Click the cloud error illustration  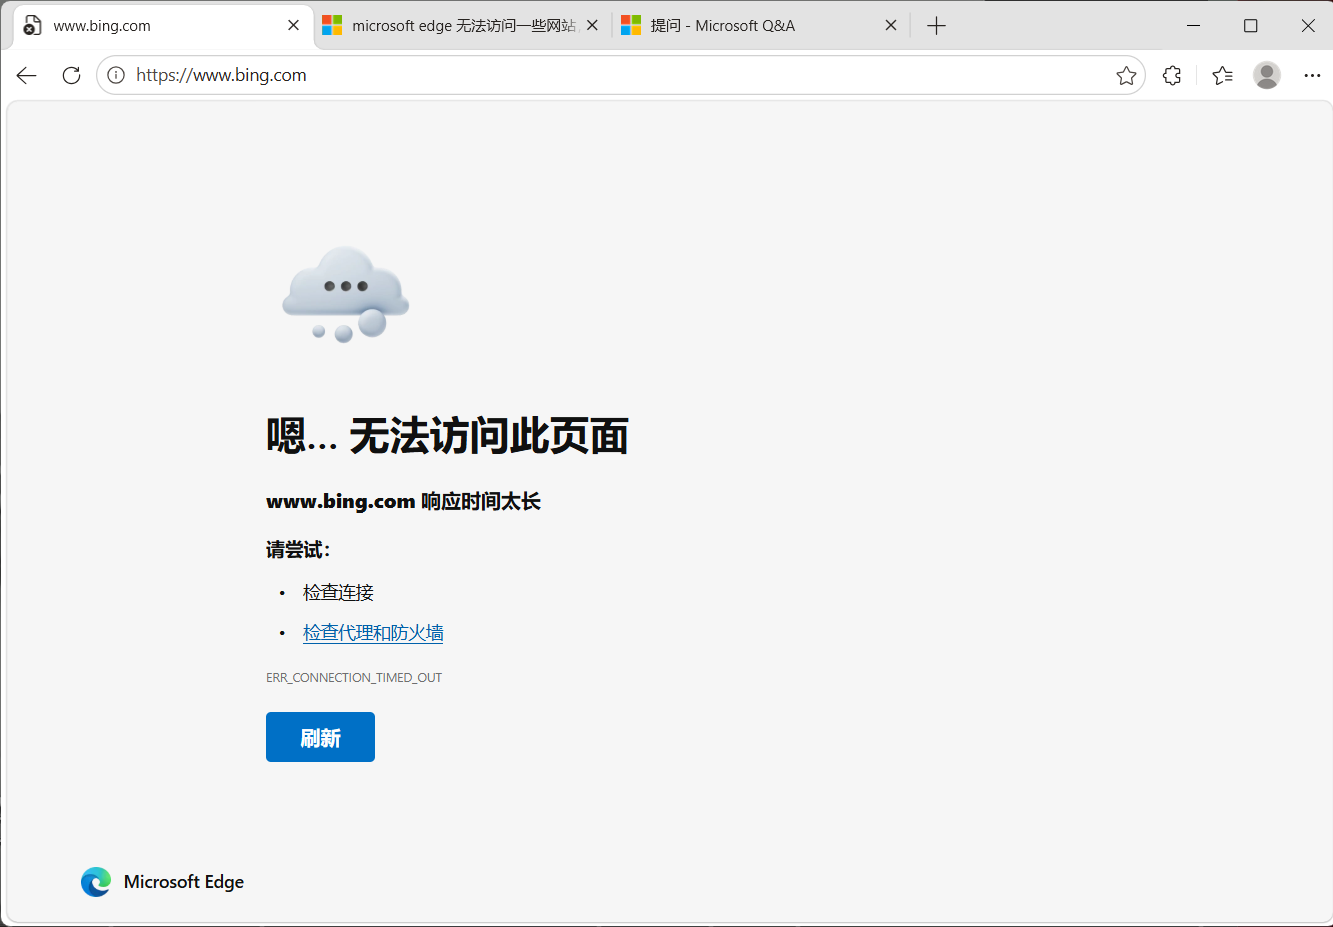[x=346, y=294]
